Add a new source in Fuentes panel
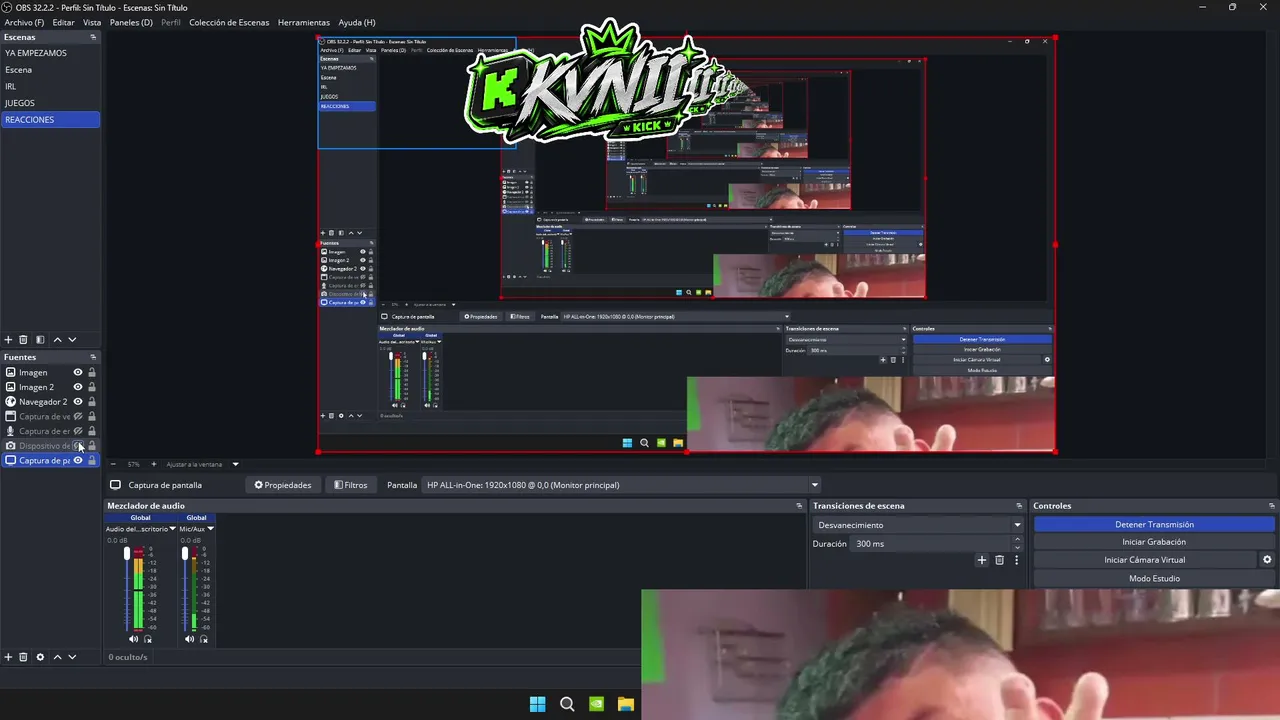The width and height of the screenshot is (1280, 720). click(9, 657)
